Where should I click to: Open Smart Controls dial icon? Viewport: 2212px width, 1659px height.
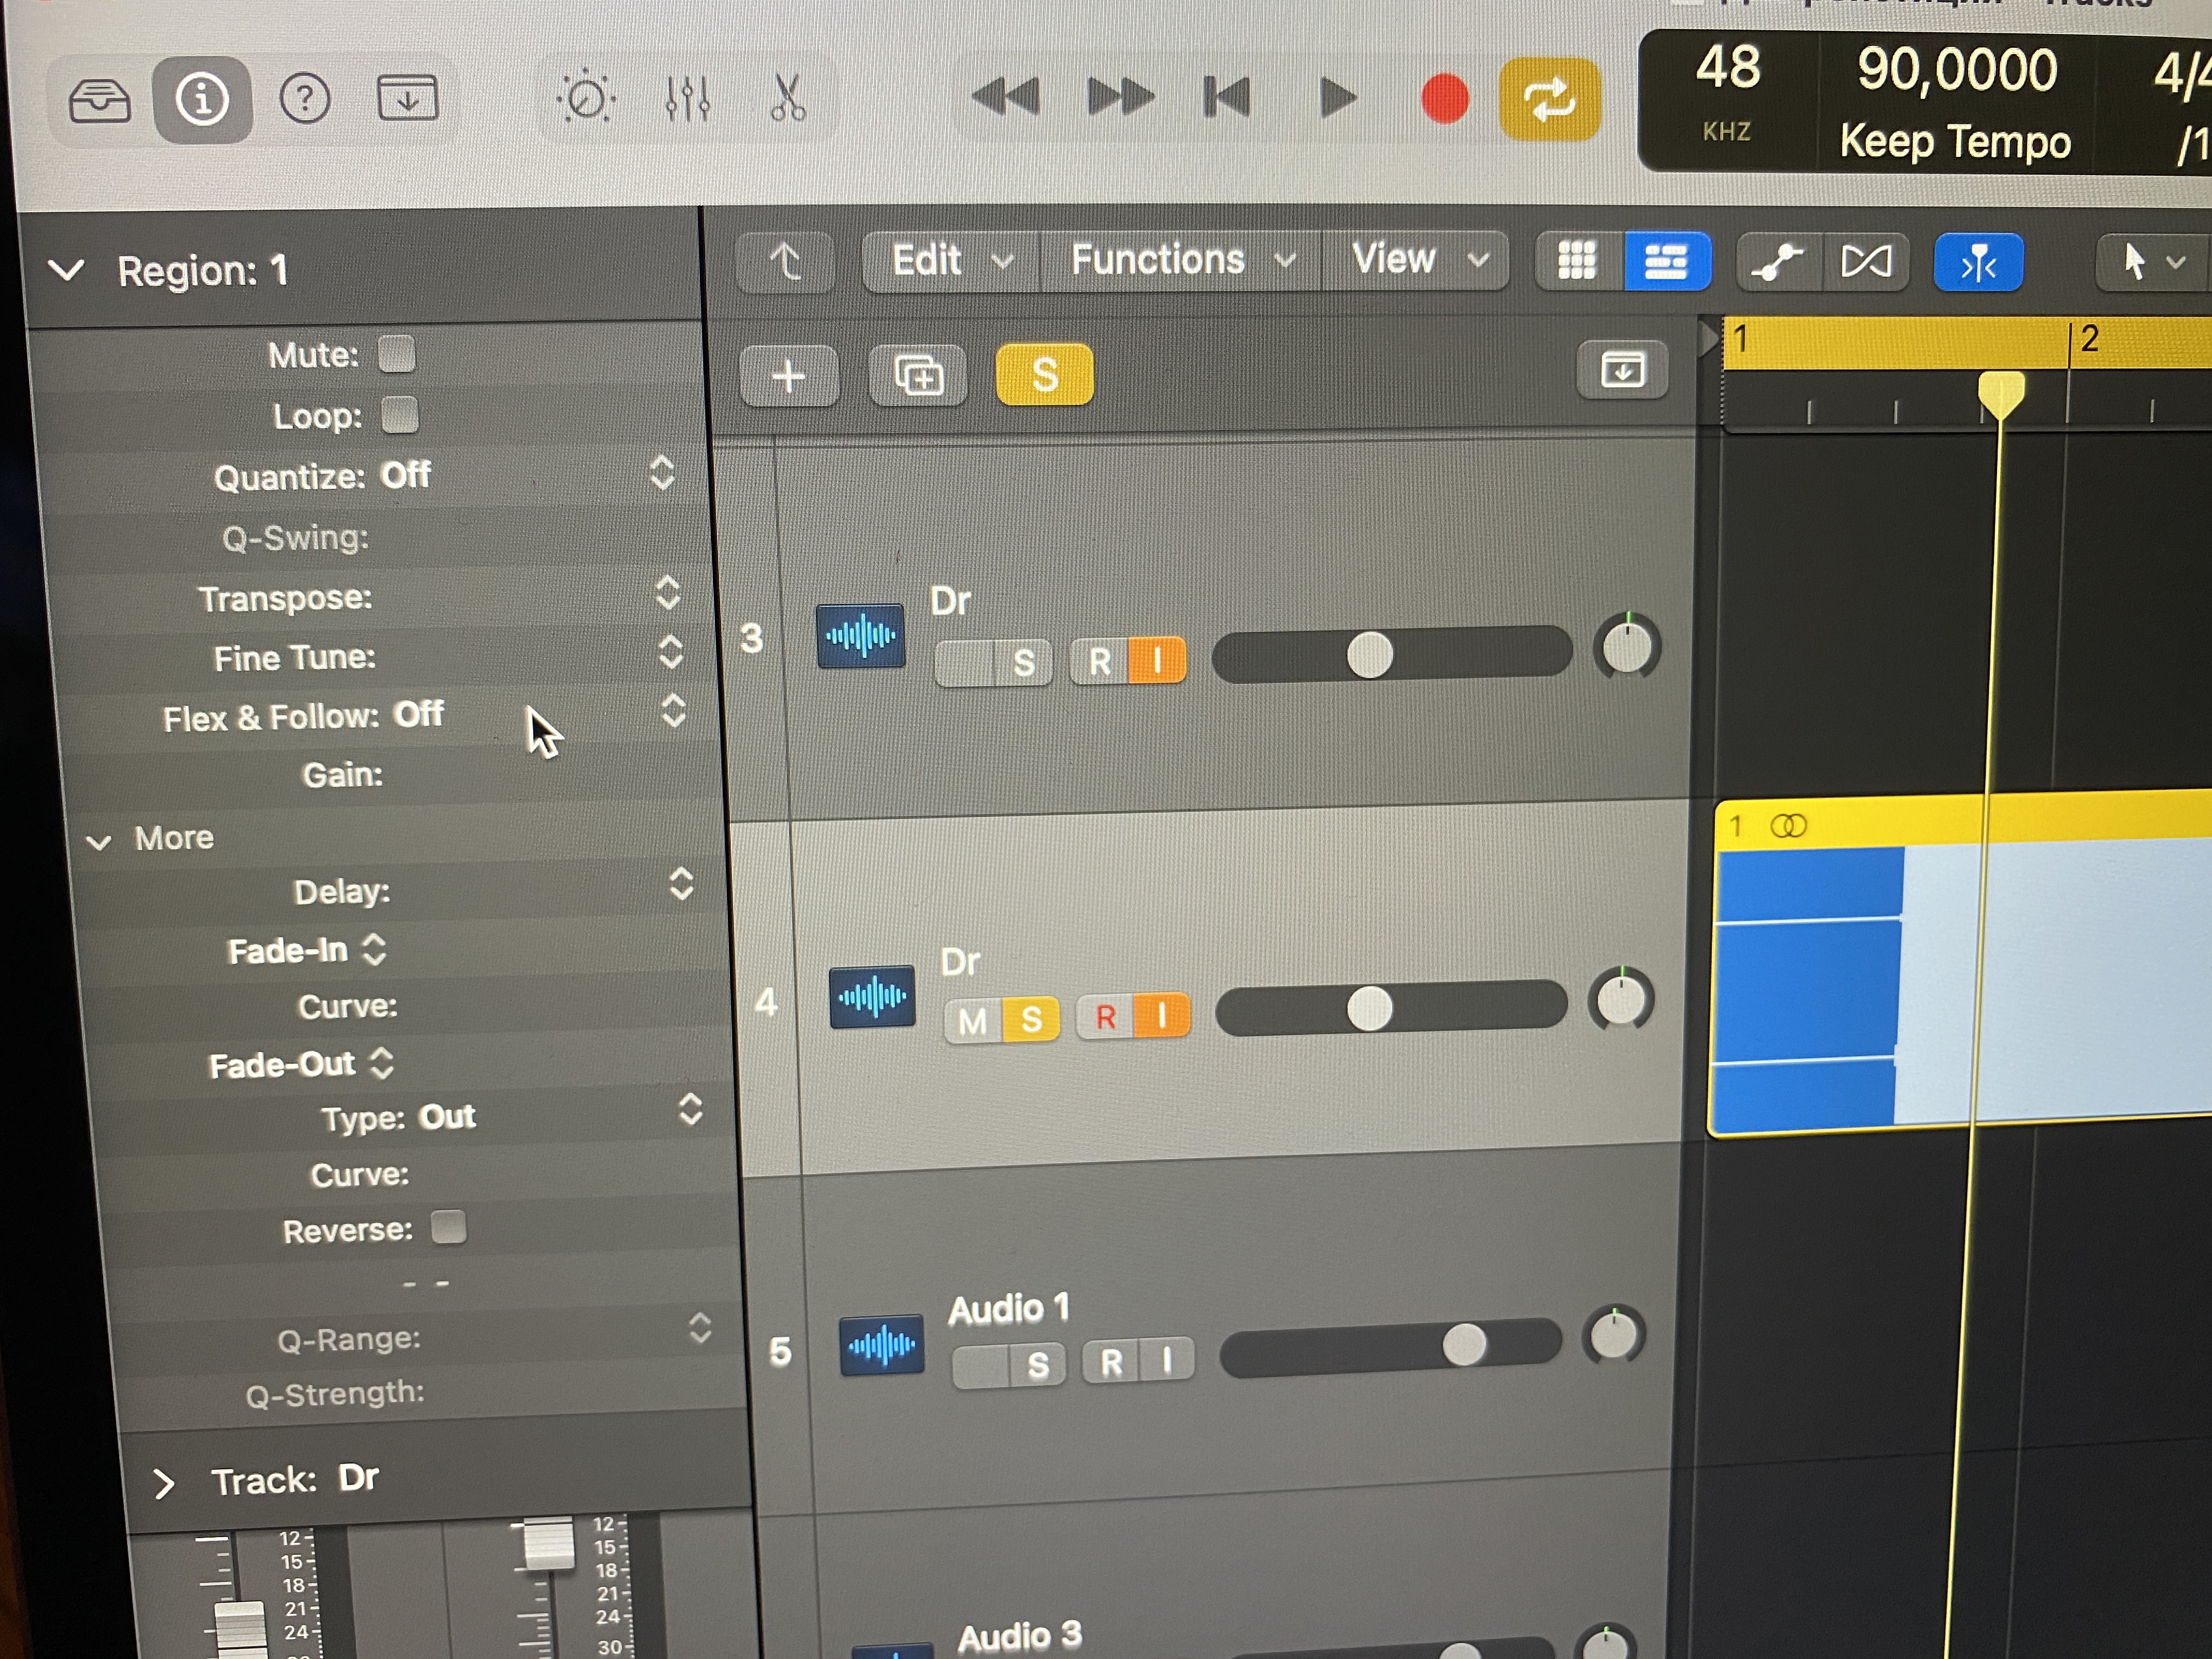pyautogui.click(x=585, y=99)
